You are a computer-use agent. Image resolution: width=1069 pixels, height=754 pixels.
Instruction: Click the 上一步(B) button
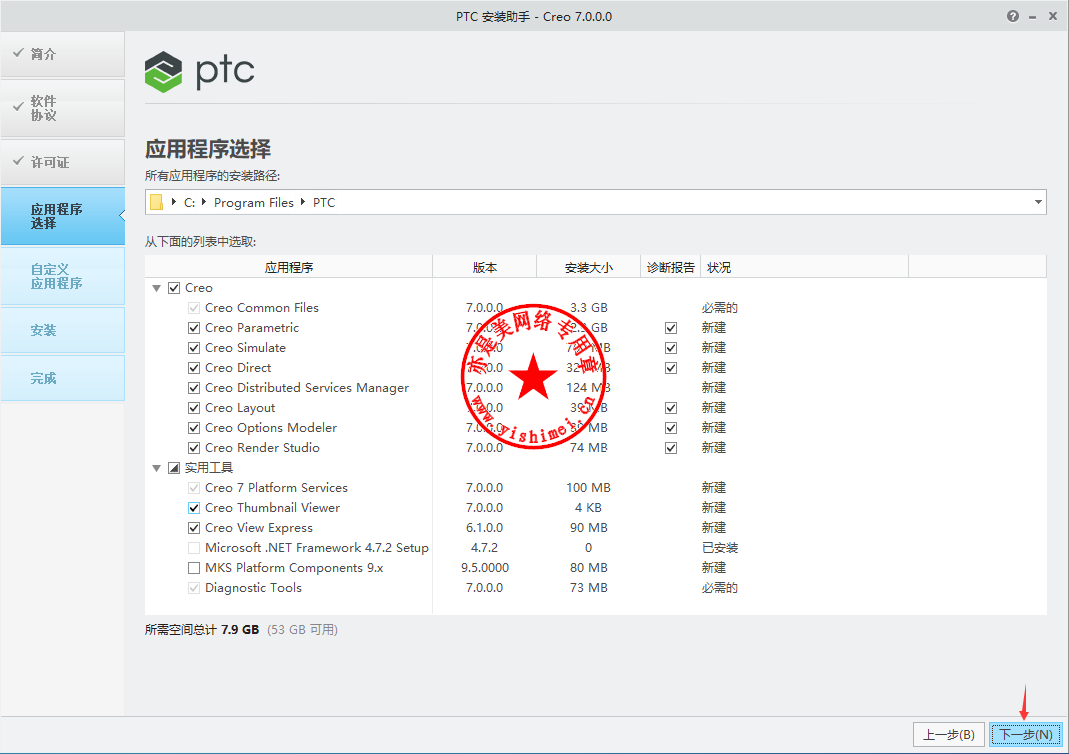tap(949, 735)
